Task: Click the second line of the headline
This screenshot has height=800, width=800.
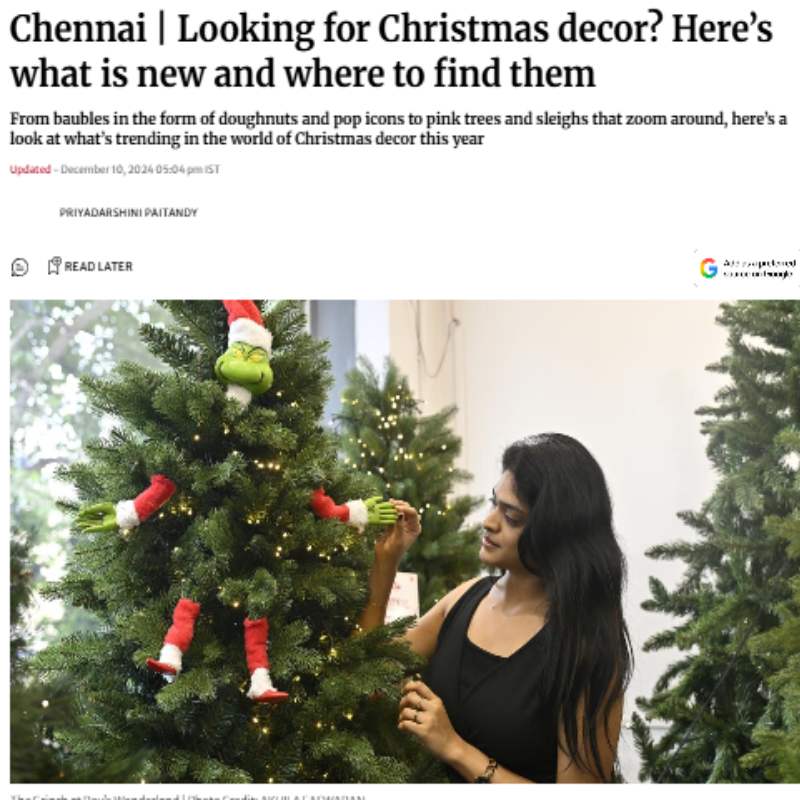Action: [x=303, y=73]
